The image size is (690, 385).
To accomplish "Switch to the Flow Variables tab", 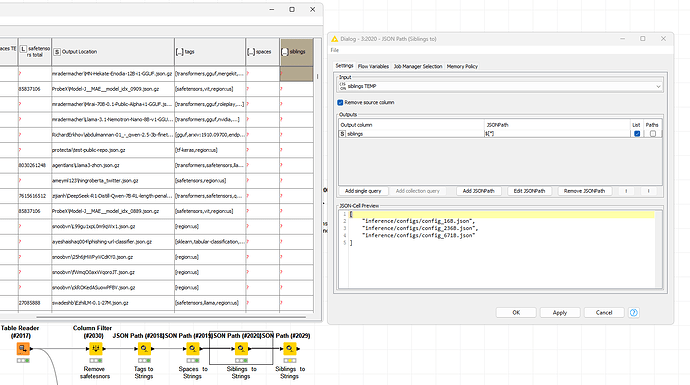I will point(373,66).
